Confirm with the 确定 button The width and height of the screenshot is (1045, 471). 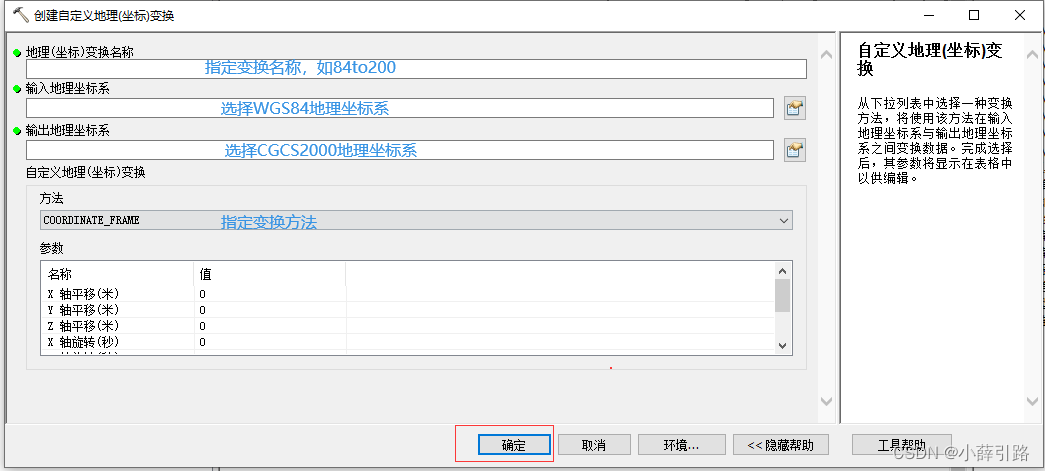[x=514, y=445]
